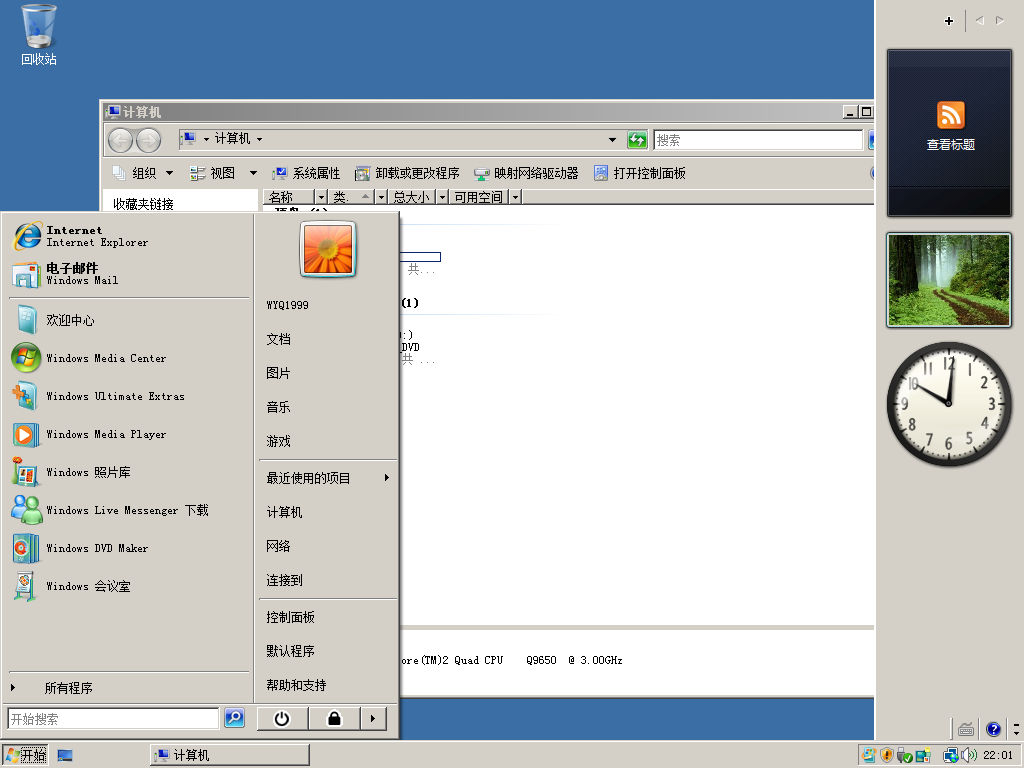Open 图片 from the Start menu
Viewport: 1024px width, 768px height.
click(328, 373)
